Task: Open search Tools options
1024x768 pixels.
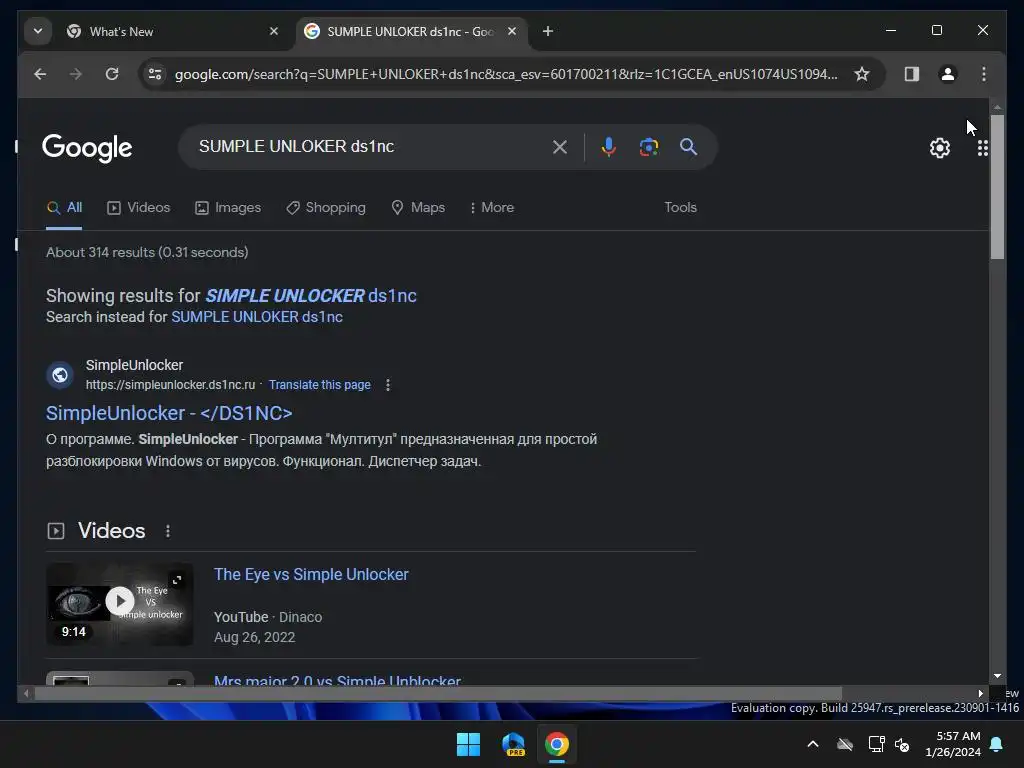Action: pyautogui.click(x=680, y=208)
